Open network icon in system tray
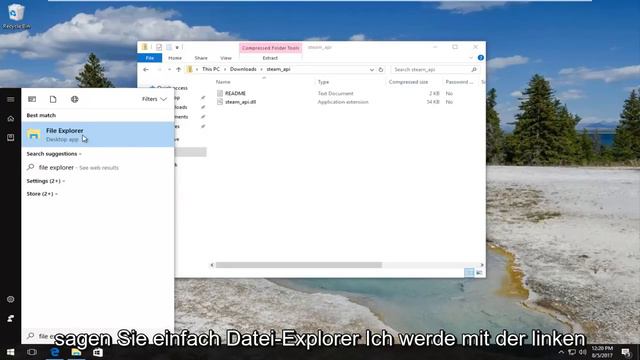The image size is (640, 360). tap(572, 352)
